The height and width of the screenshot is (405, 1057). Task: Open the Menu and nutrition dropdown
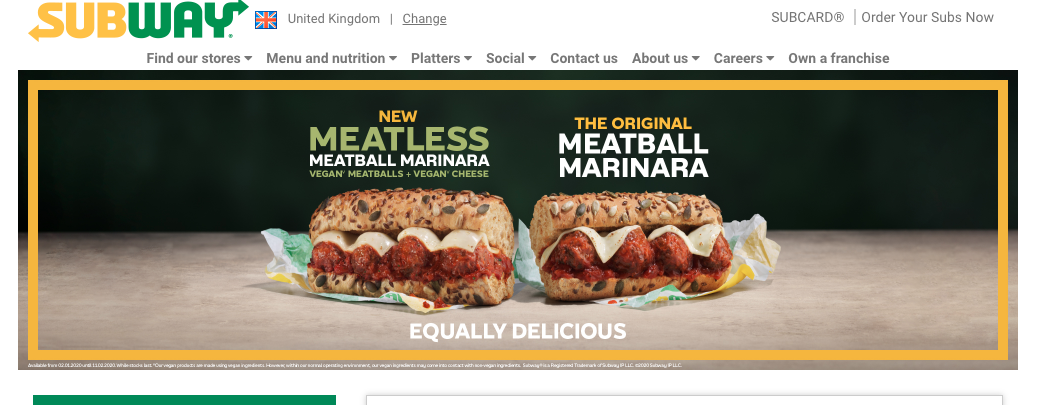331,59
